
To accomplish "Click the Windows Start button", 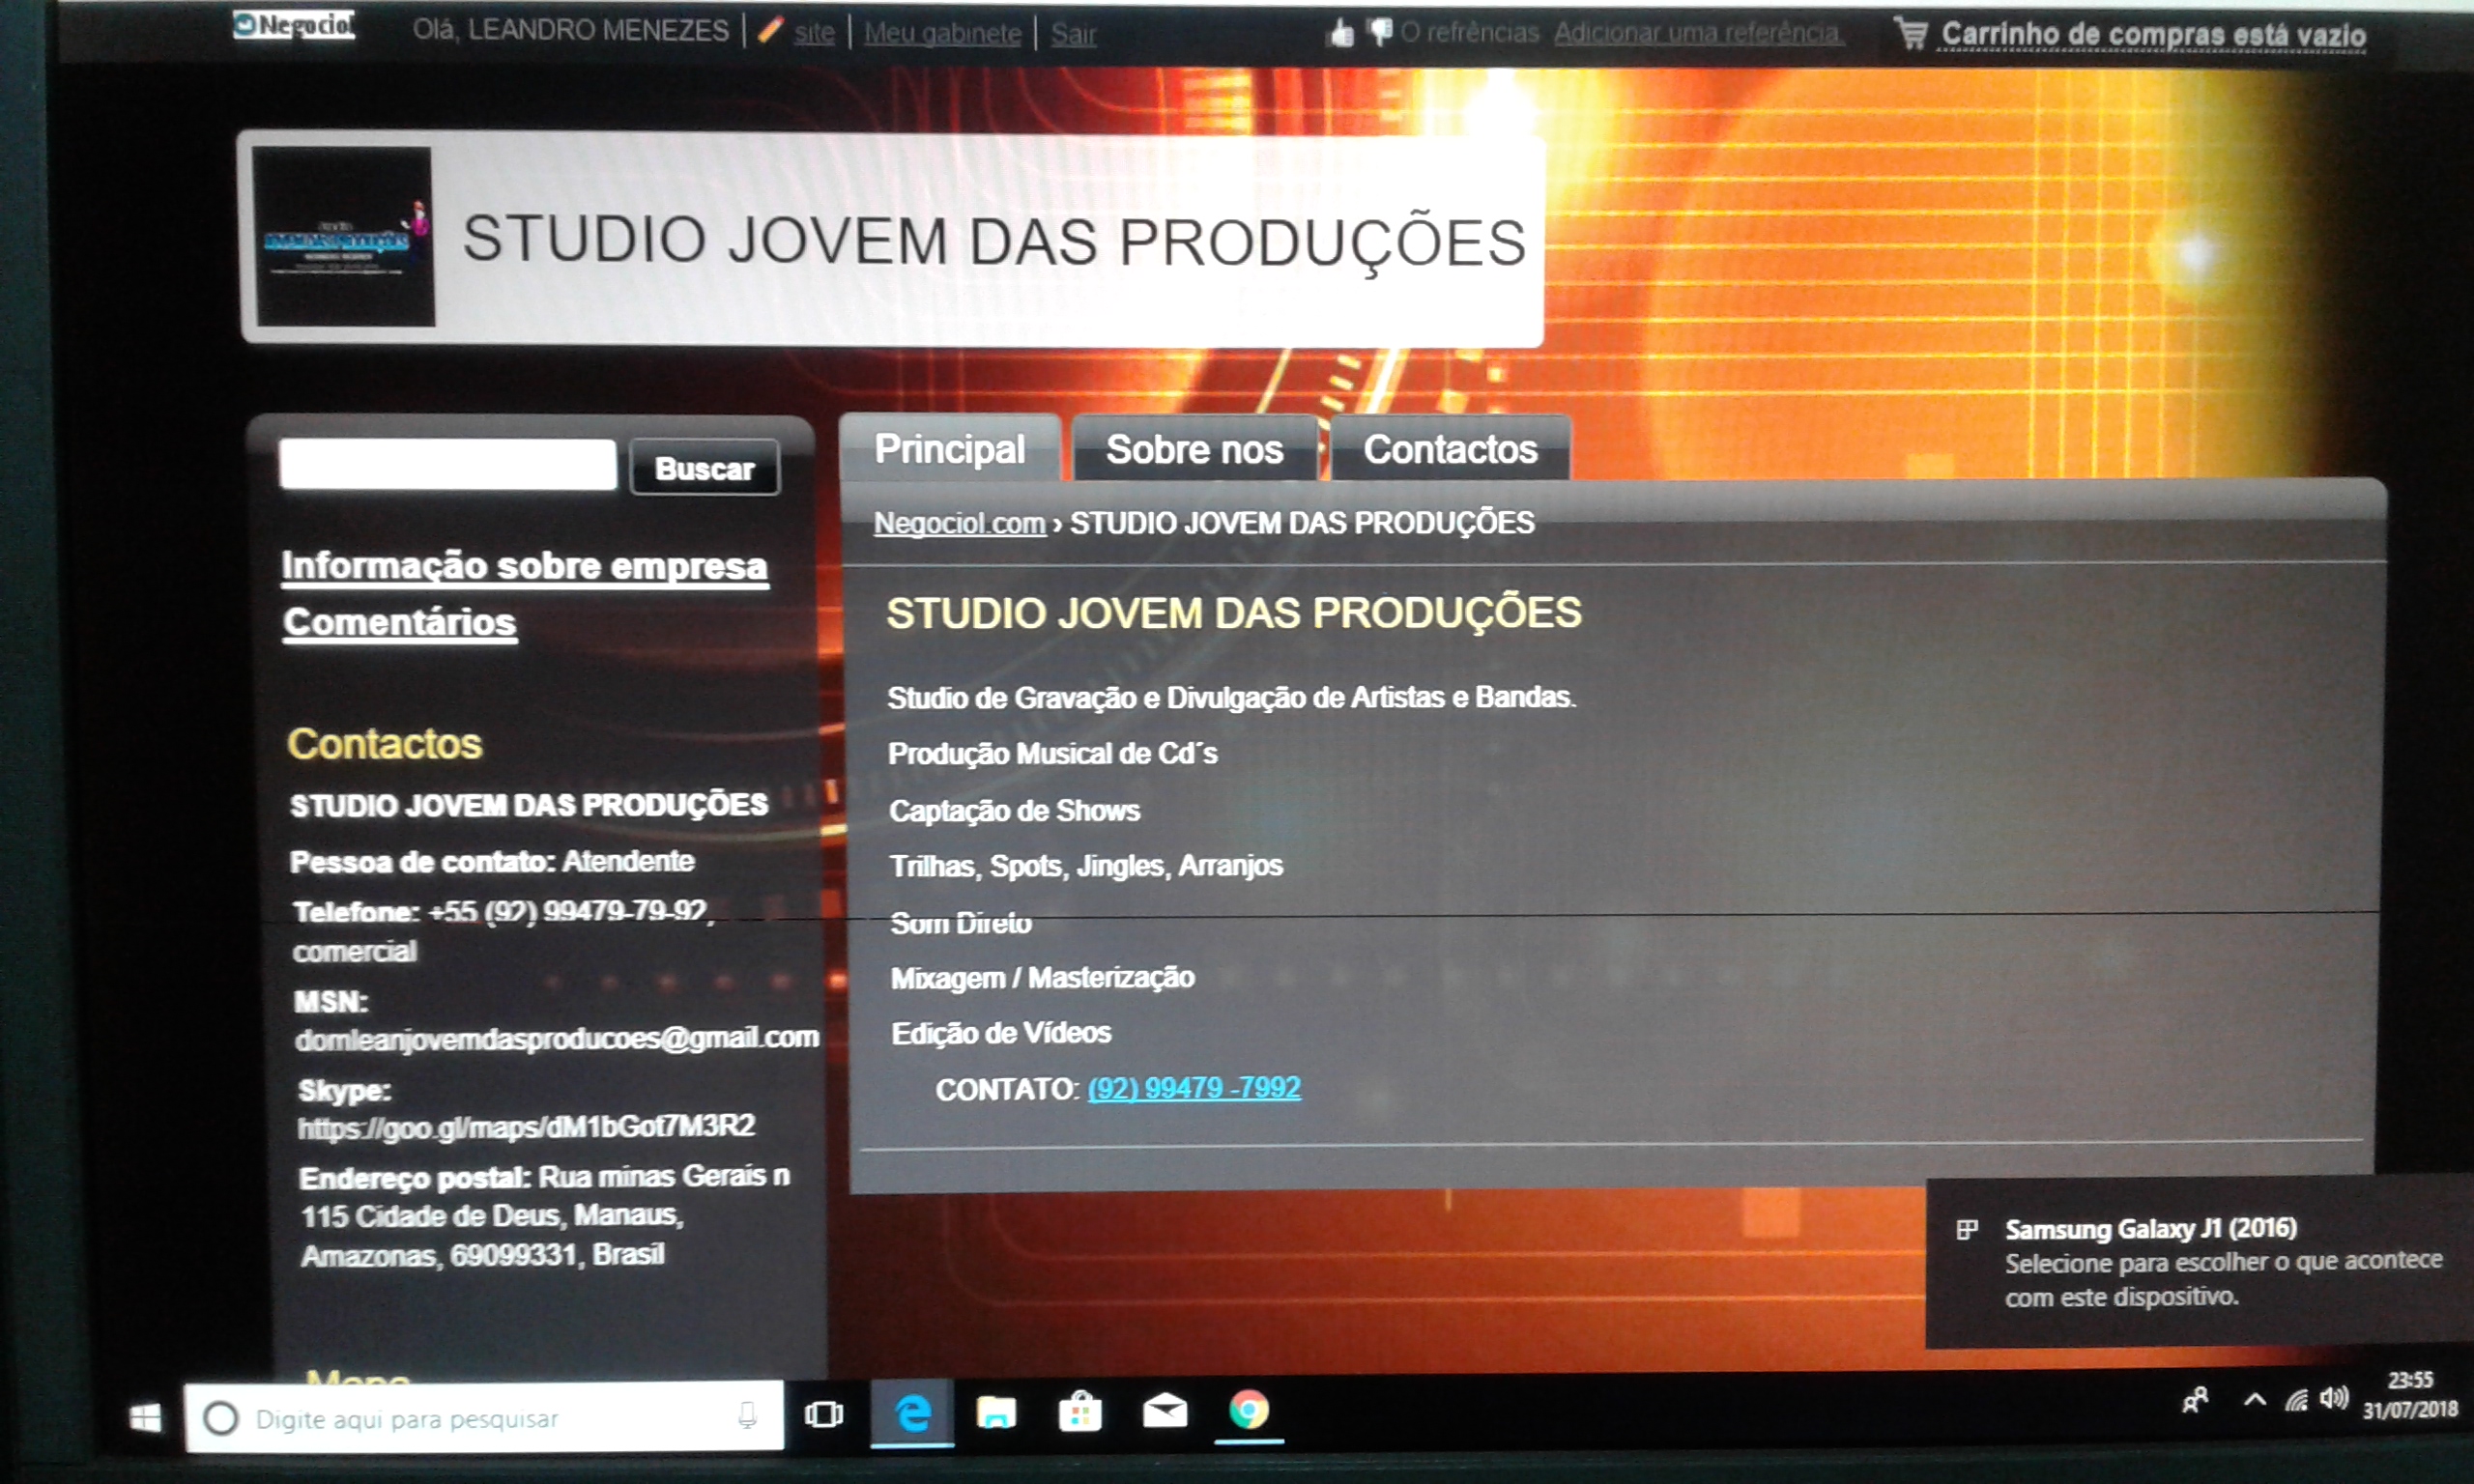I will click(146, 1417).
